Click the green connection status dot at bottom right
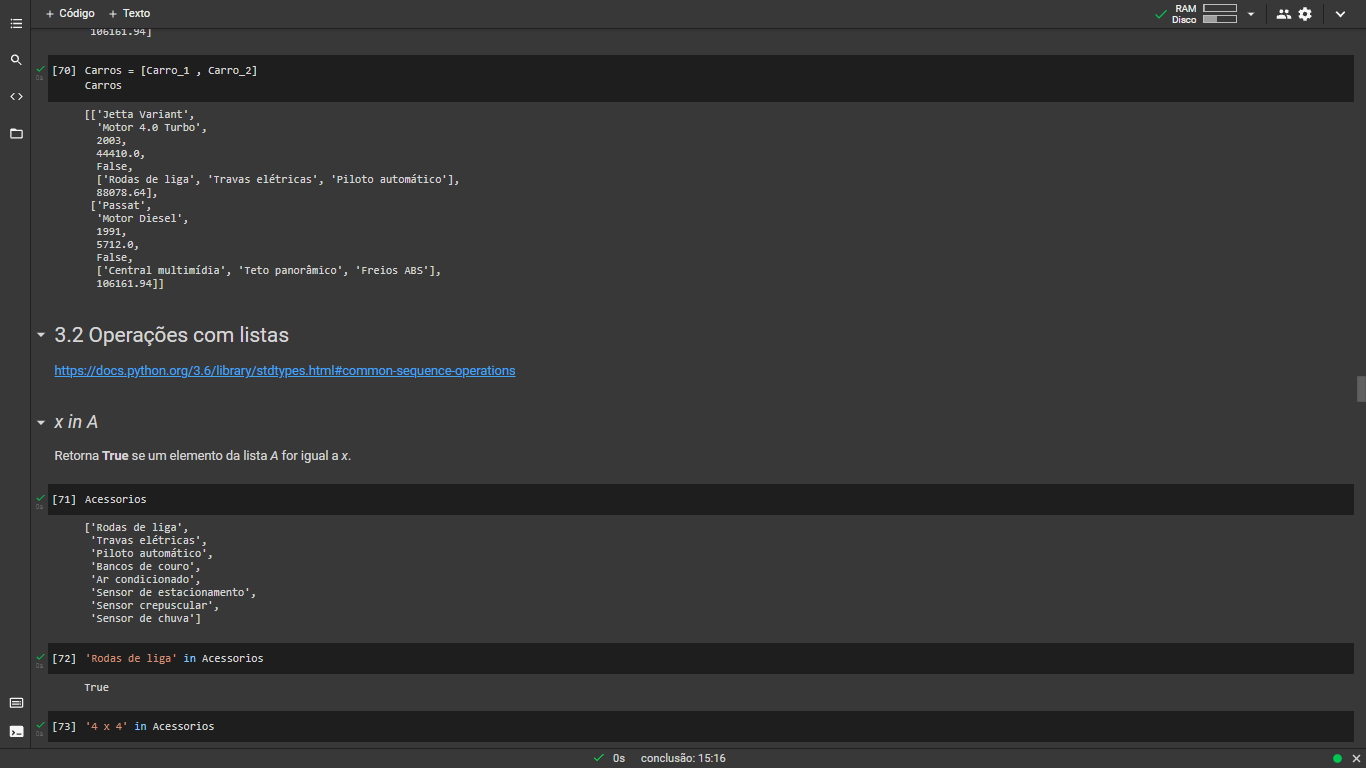This screenshot has height=768, width=1366. (x=1337, y=758)
